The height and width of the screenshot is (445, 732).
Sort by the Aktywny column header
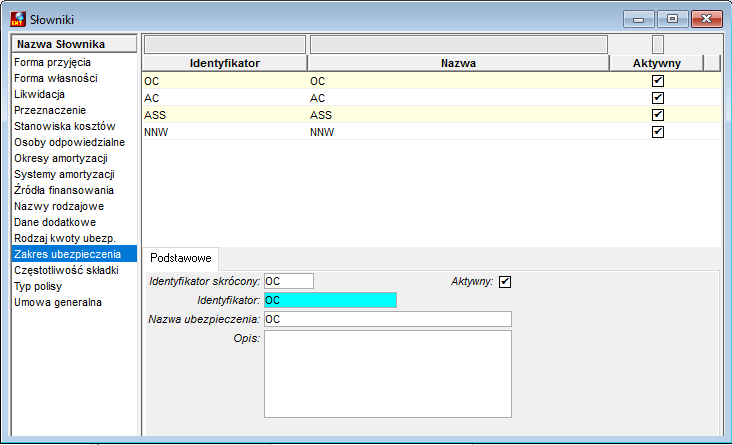(656, 63)
